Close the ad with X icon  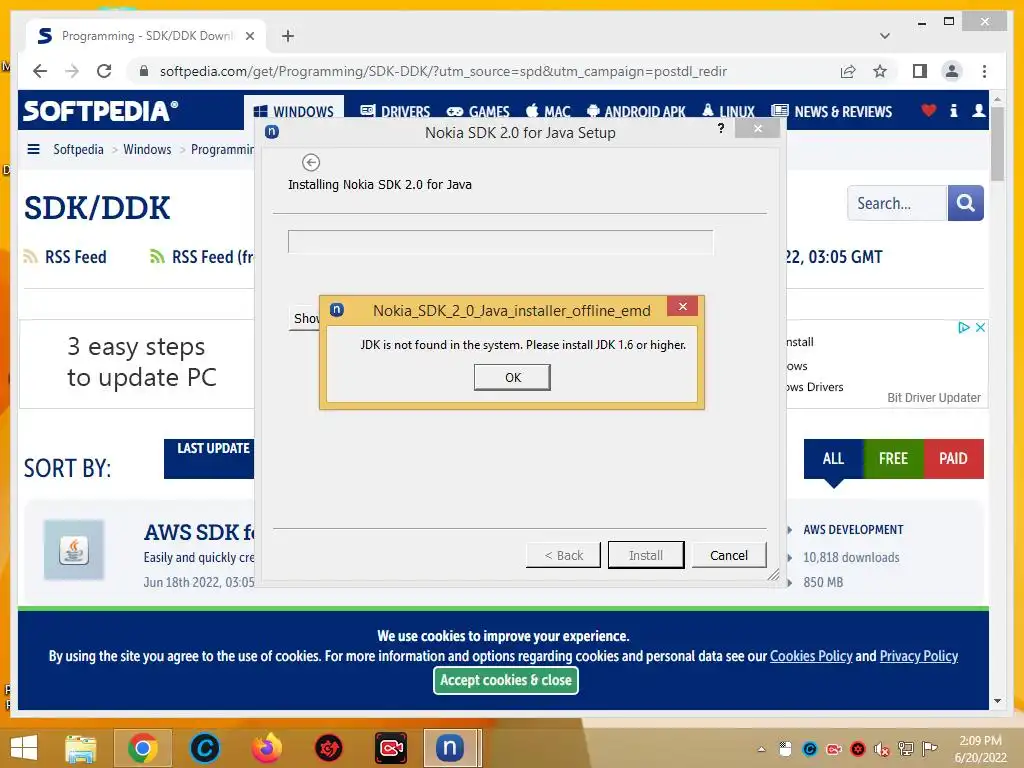980,327
